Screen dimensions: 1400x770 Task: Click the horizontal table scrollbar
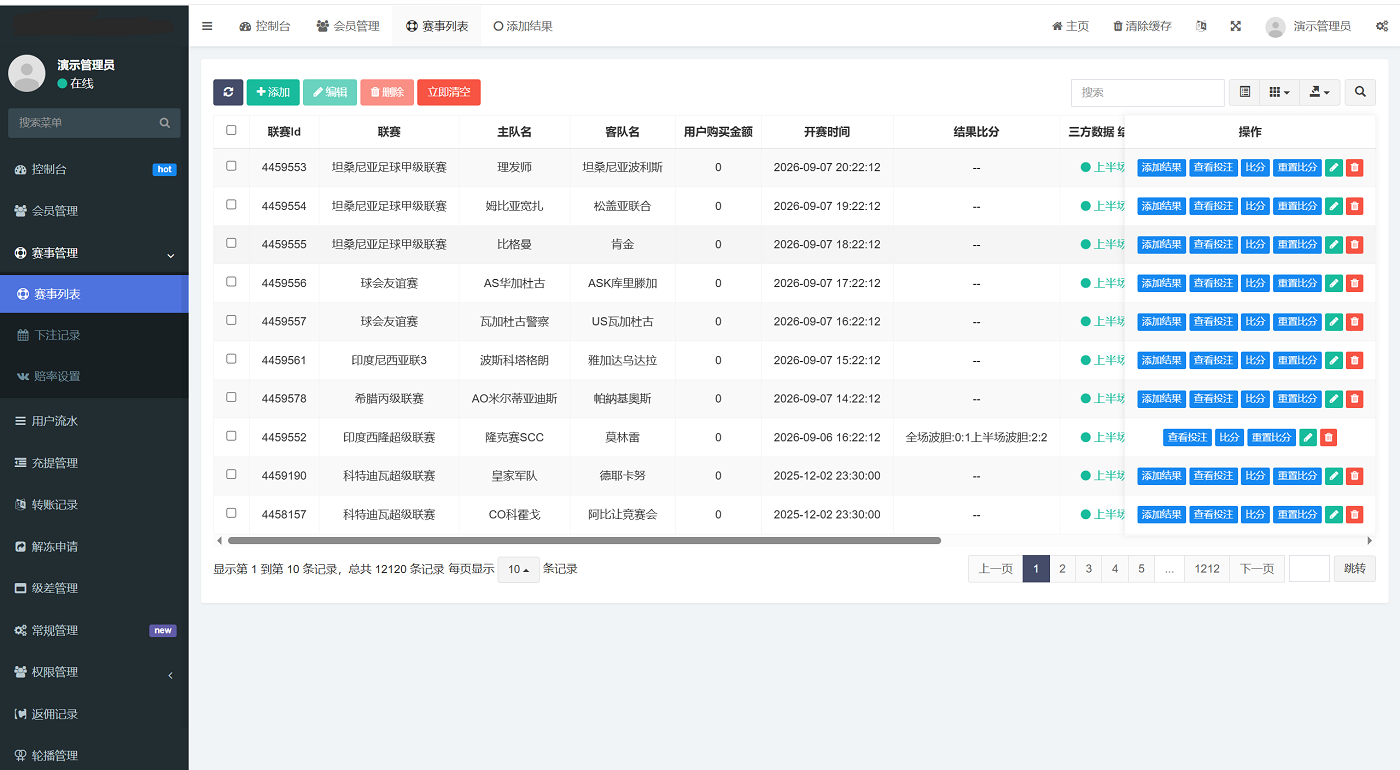tap(585, 540)
